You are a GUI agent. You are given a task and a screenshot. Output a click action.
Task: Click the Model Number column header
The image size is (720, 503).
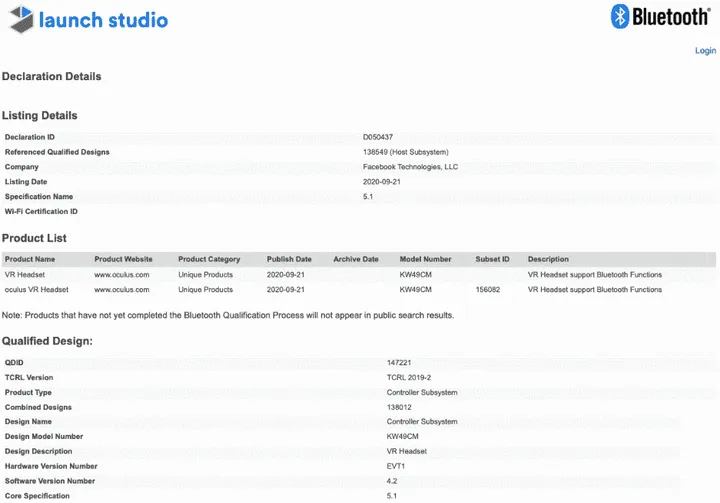425,259
